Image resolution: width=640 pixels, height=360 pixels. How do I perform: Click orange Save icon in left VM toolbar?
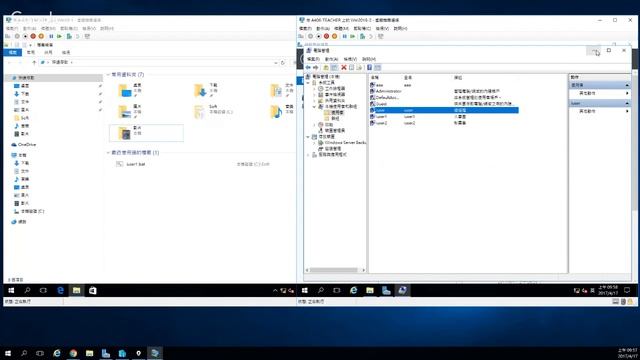point(41,36)
